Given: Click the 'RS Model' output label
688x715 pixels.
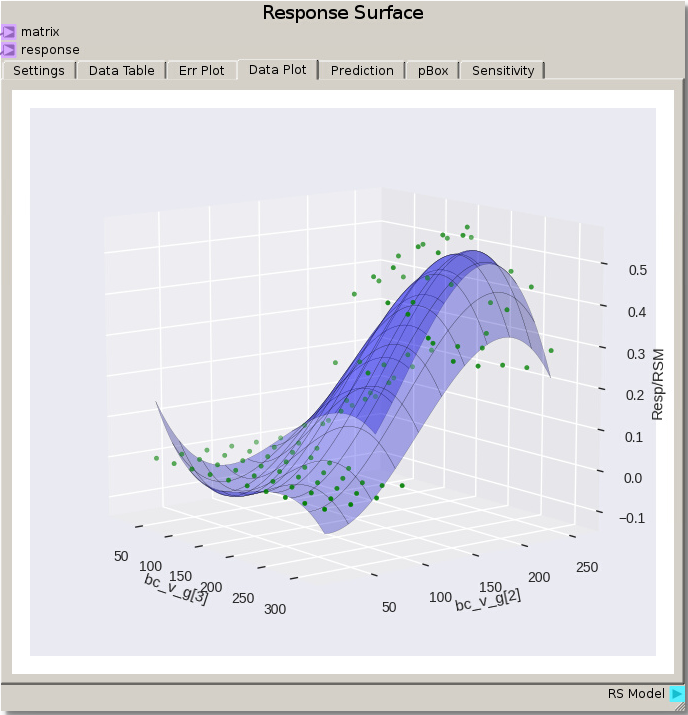Looking at the screenshot, I should click(636, 694).
